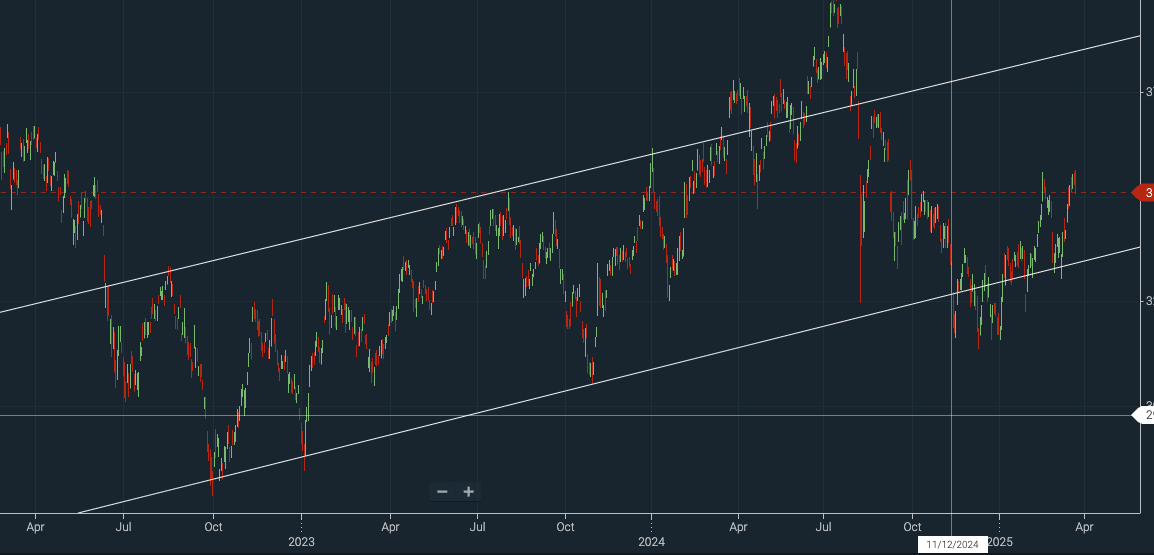
Task: Click the 11/12/2024 crosshair date label
Action: (951, 543)
